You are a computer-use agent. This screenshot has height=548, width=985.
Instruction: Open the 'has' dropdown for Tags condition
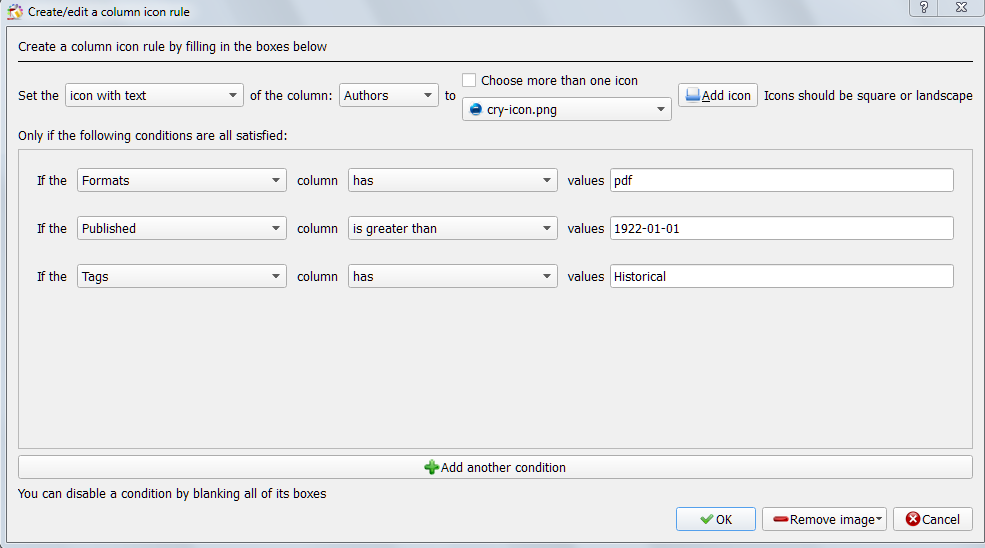[x=452, y=277]
